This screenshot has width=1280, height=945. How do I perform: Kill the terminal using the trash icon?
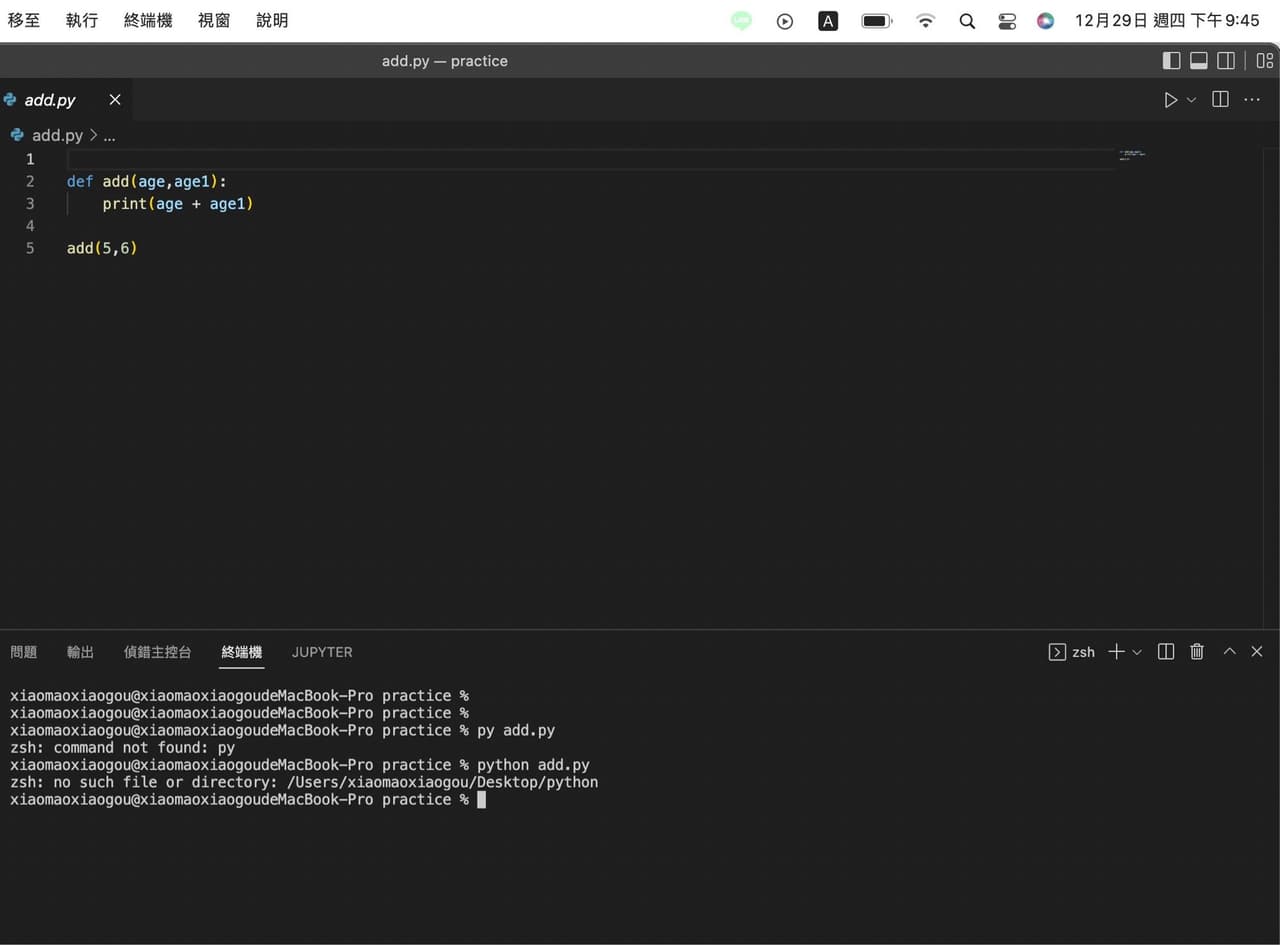1196,651
